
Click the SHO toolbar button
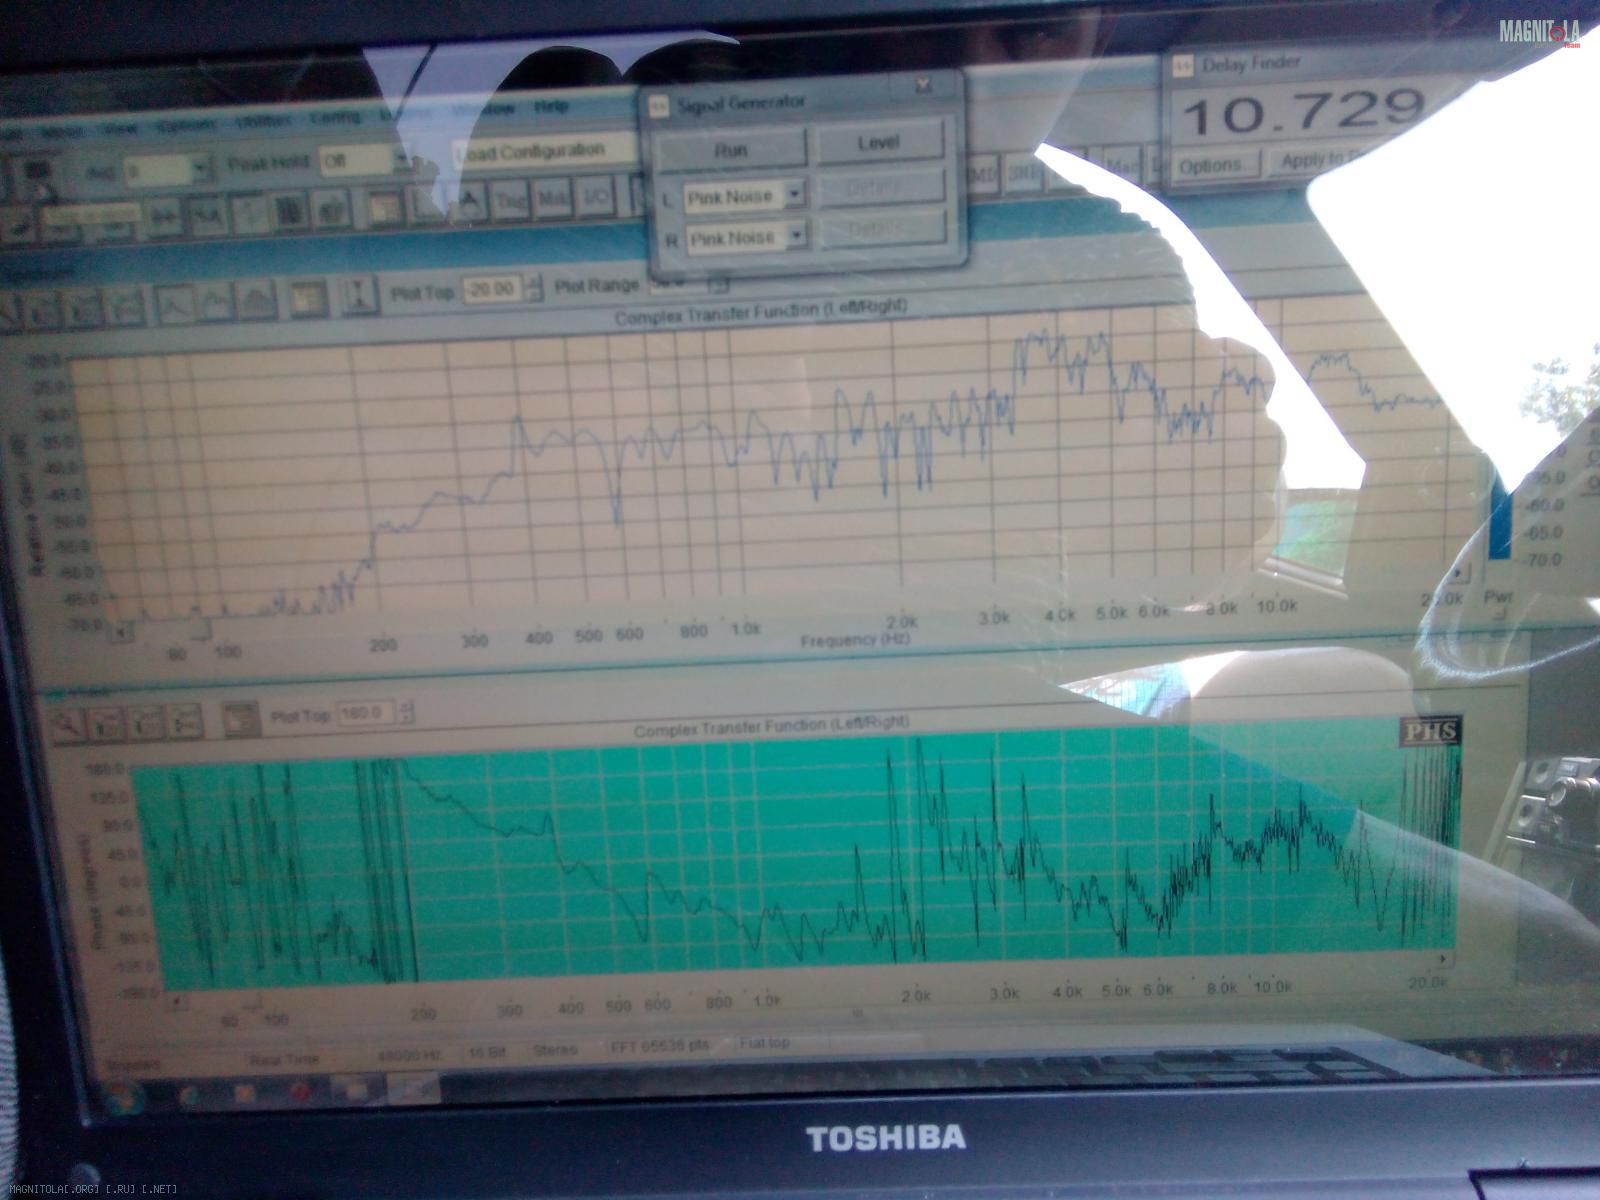click(x=1024, y=172)
